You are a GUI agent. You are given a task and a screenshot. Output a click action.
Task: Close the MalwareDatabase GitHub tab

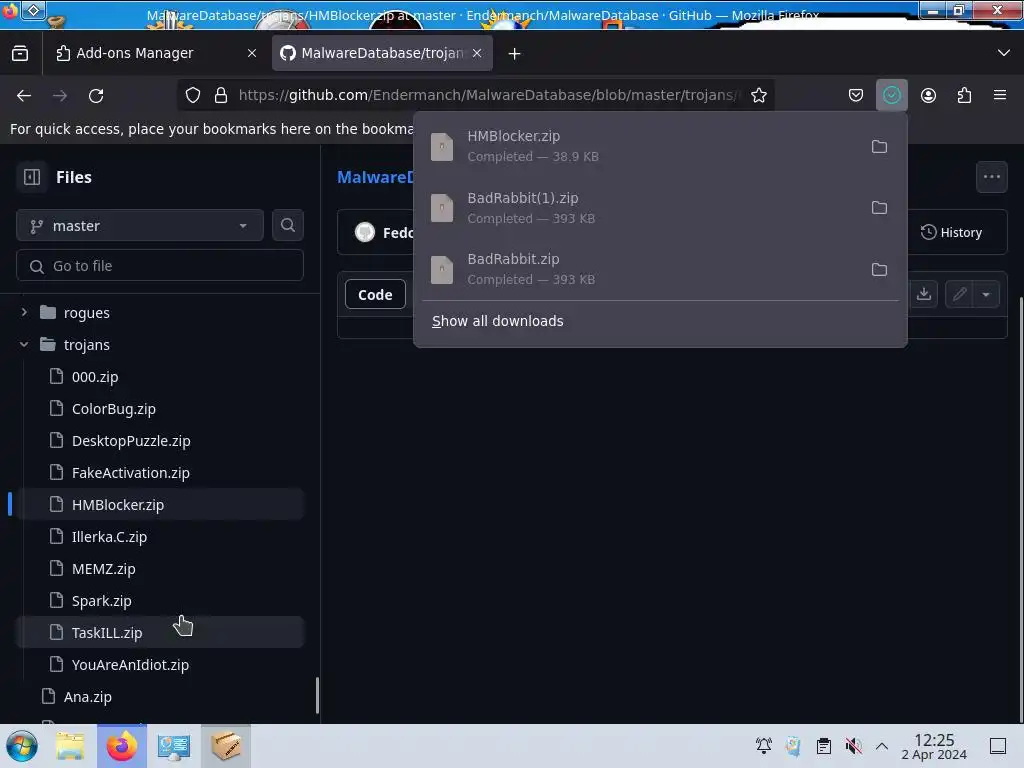click(x=477, y=53)
